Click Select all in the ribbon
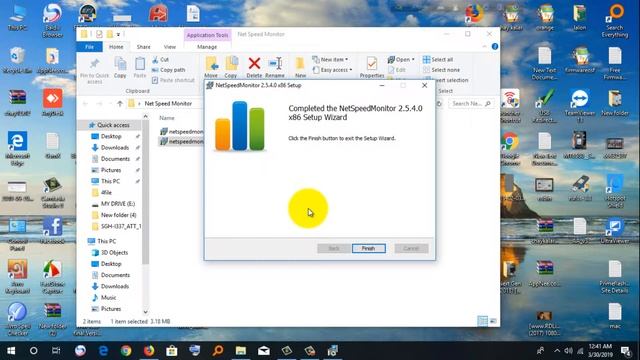Viewport: 640px width, 360px height. [x=438, y=60]
